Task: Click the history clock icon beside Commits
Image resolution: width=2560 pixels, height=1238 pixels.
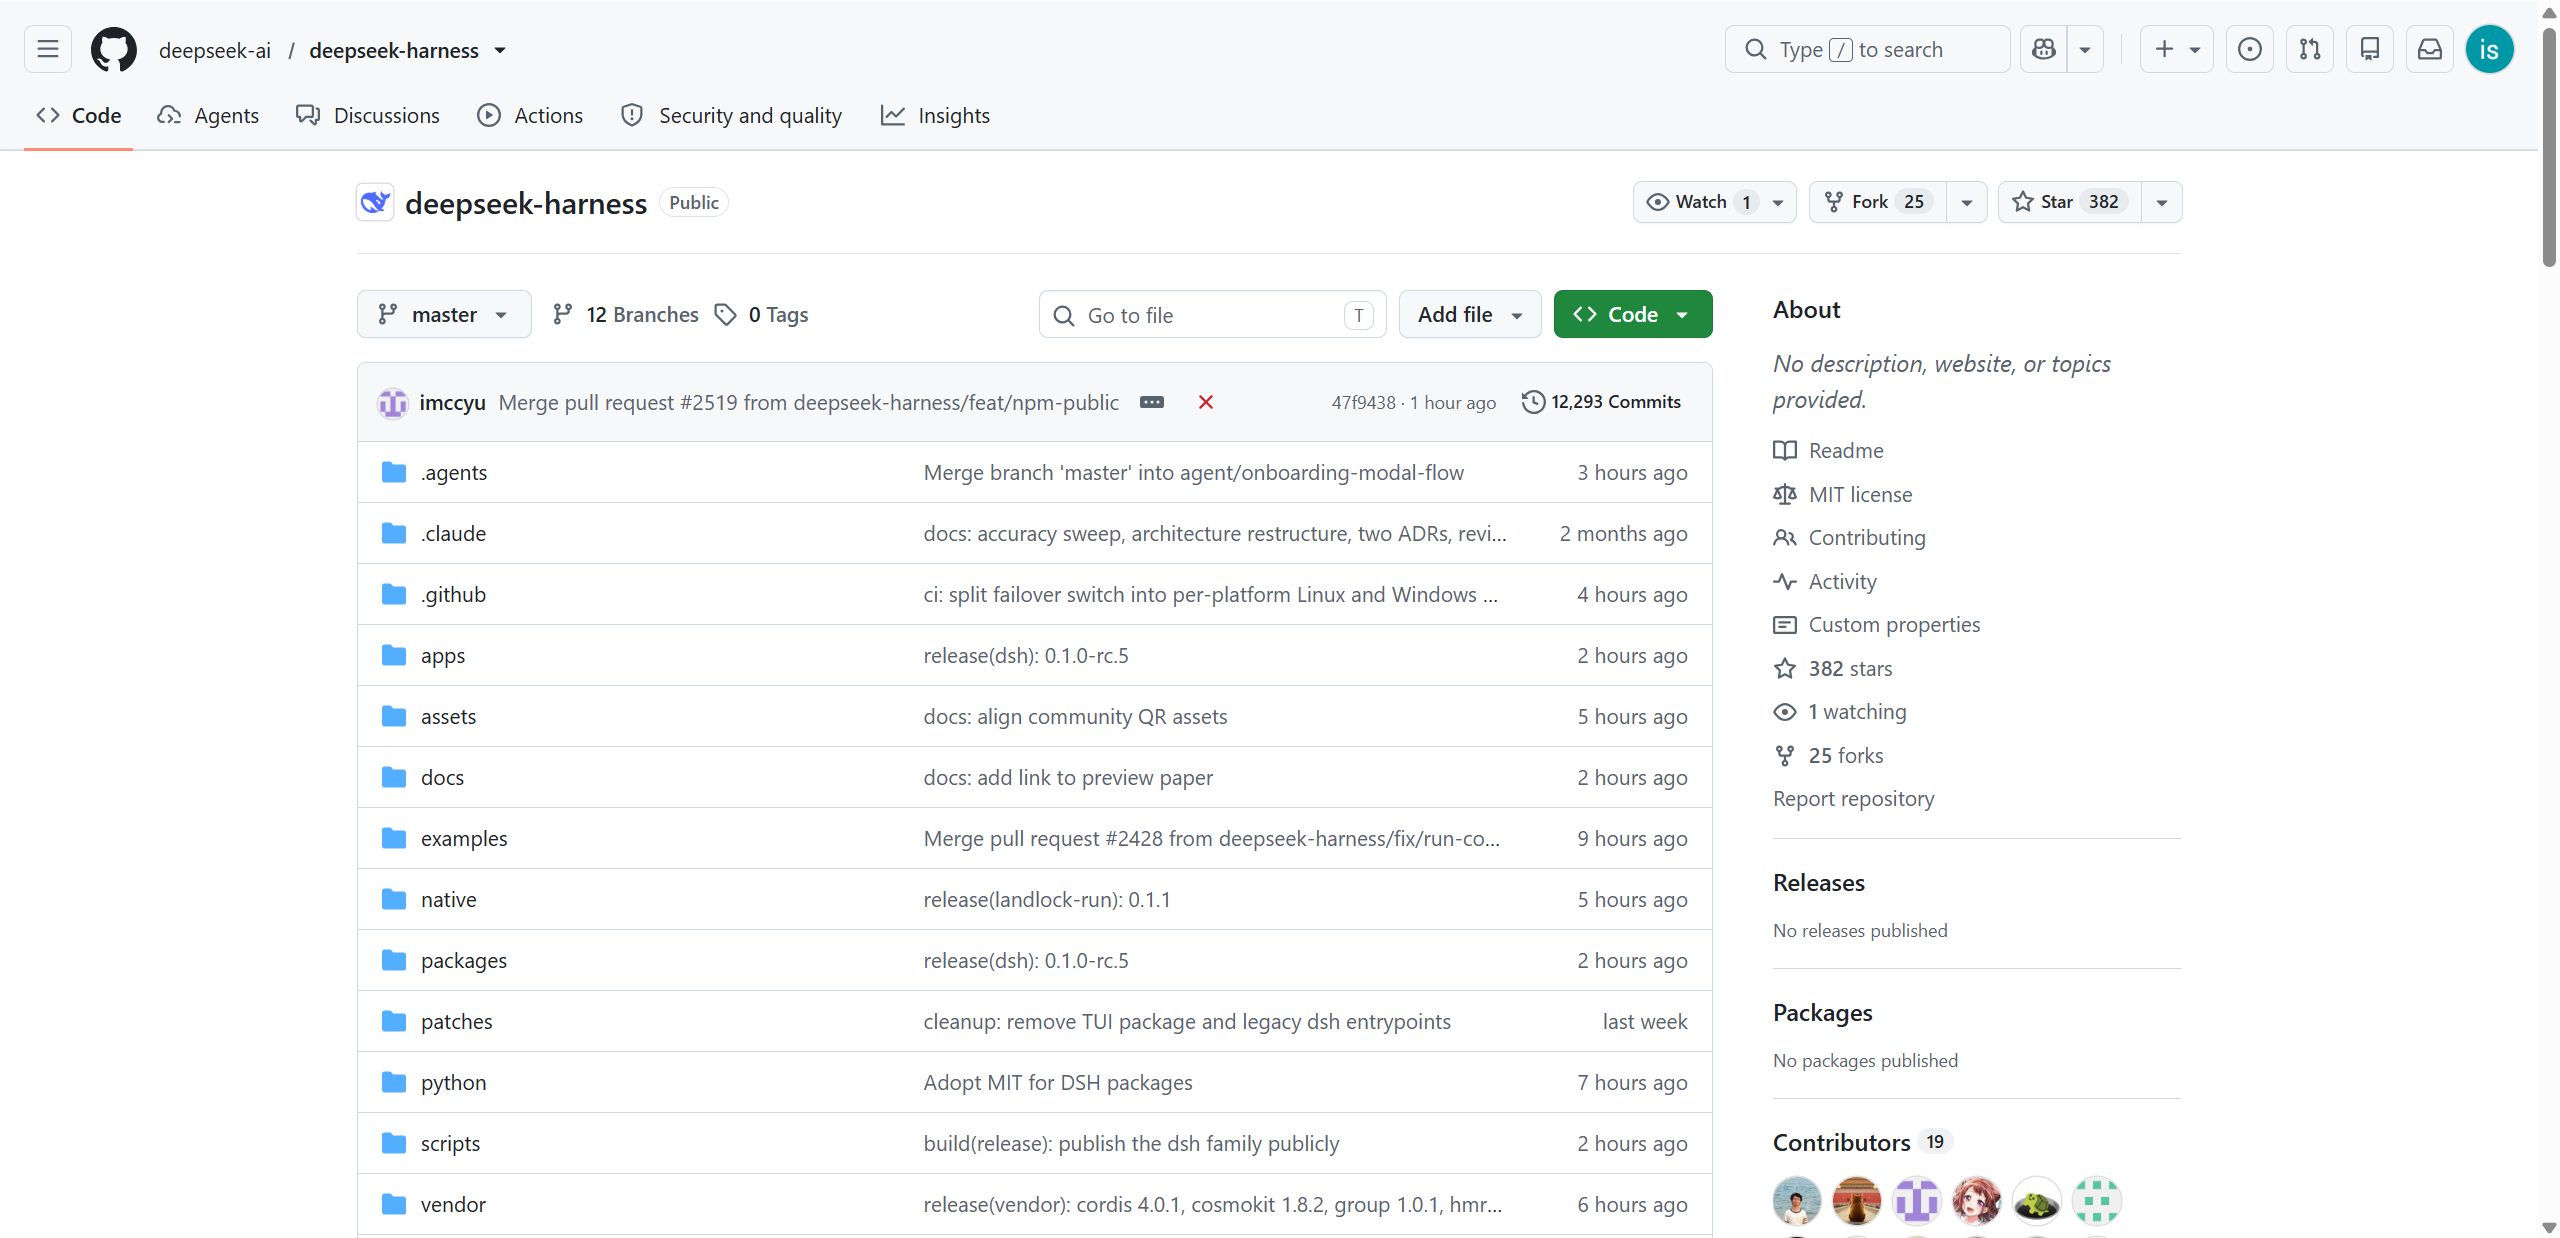Action: click(1533, 402)
